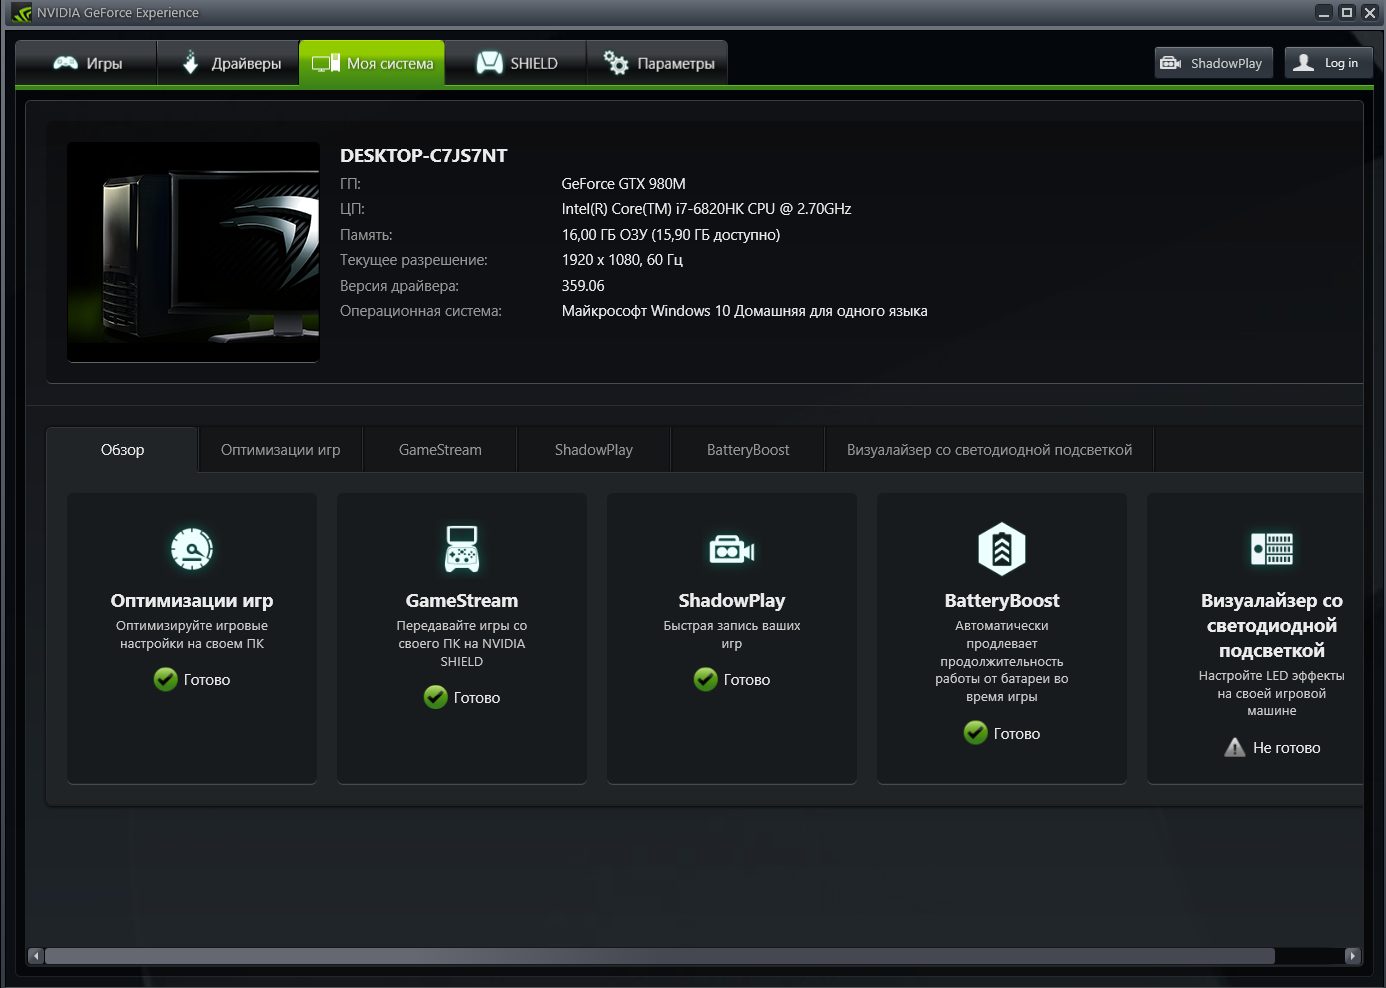The image size is (1386, 988).
Task: Click the LED visualizer icon
Action: pyautogui.click(x=1272, y=549)
